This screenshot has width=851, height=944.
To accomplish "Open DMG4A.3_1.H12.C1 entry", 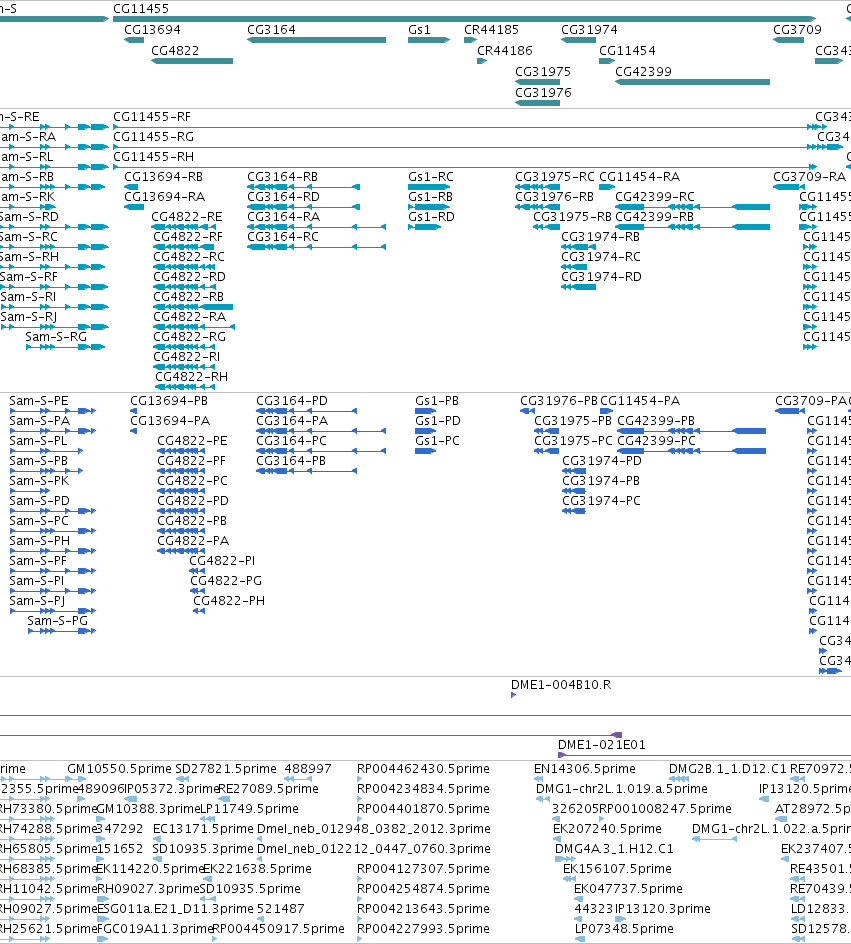I will point(614,848).
